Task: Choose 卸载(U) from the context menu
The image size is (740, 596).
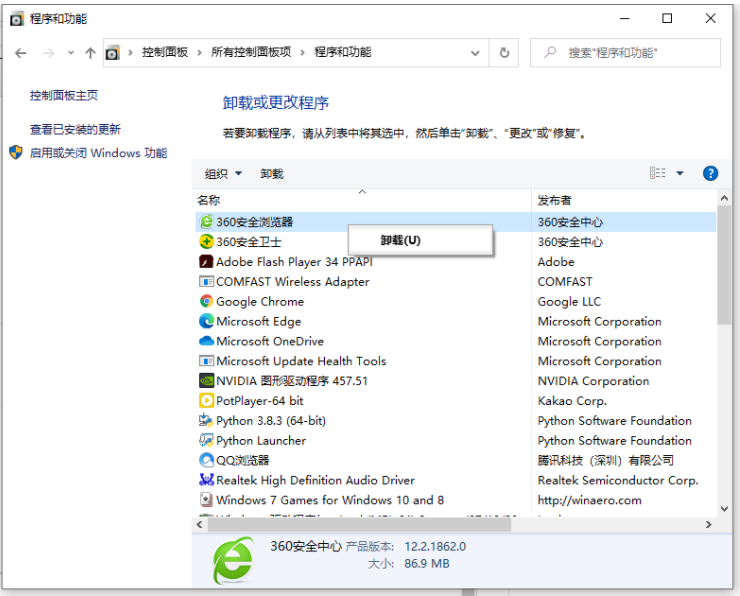Action: [x=400, y=240]
